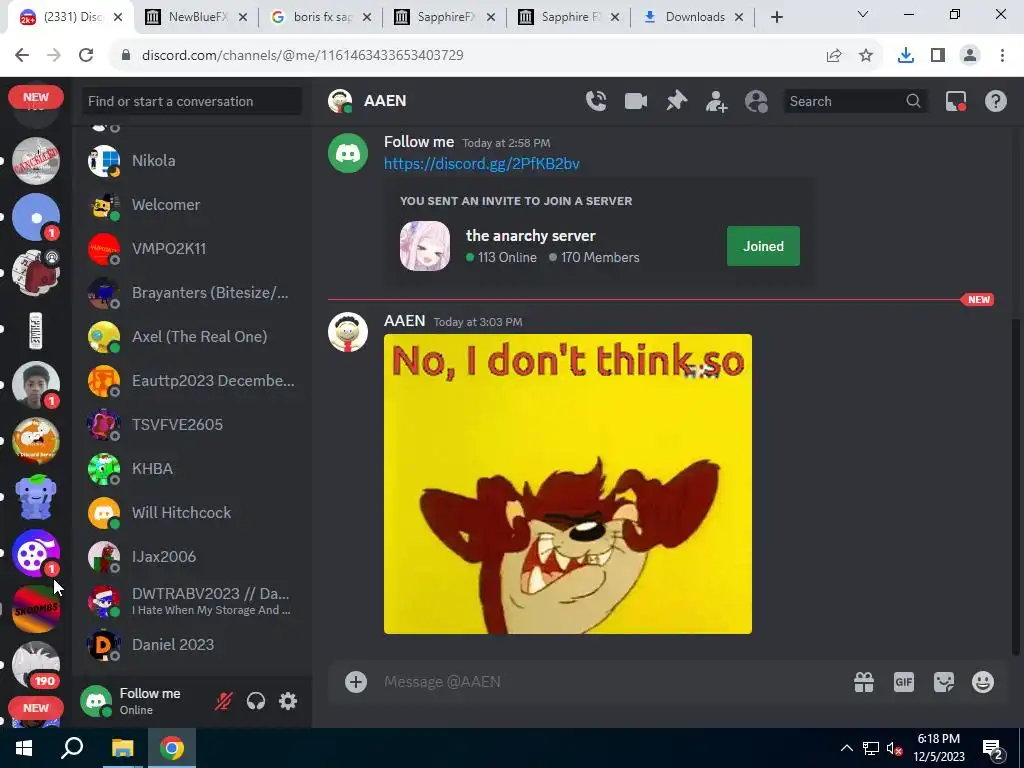Bookmark this page star

tap(866, 56)
